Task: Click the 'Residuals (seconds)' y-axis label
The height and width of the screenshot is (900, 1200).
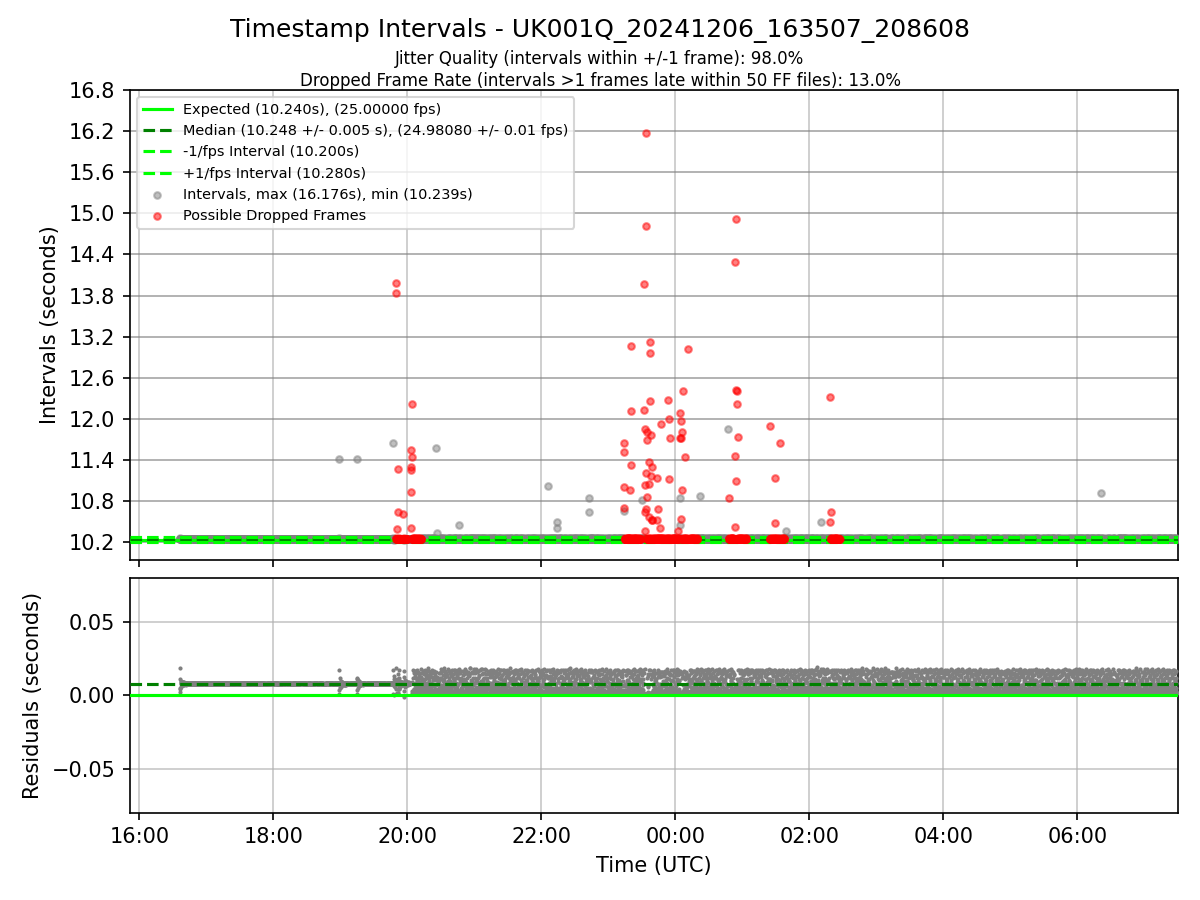Action: (32, 696)
